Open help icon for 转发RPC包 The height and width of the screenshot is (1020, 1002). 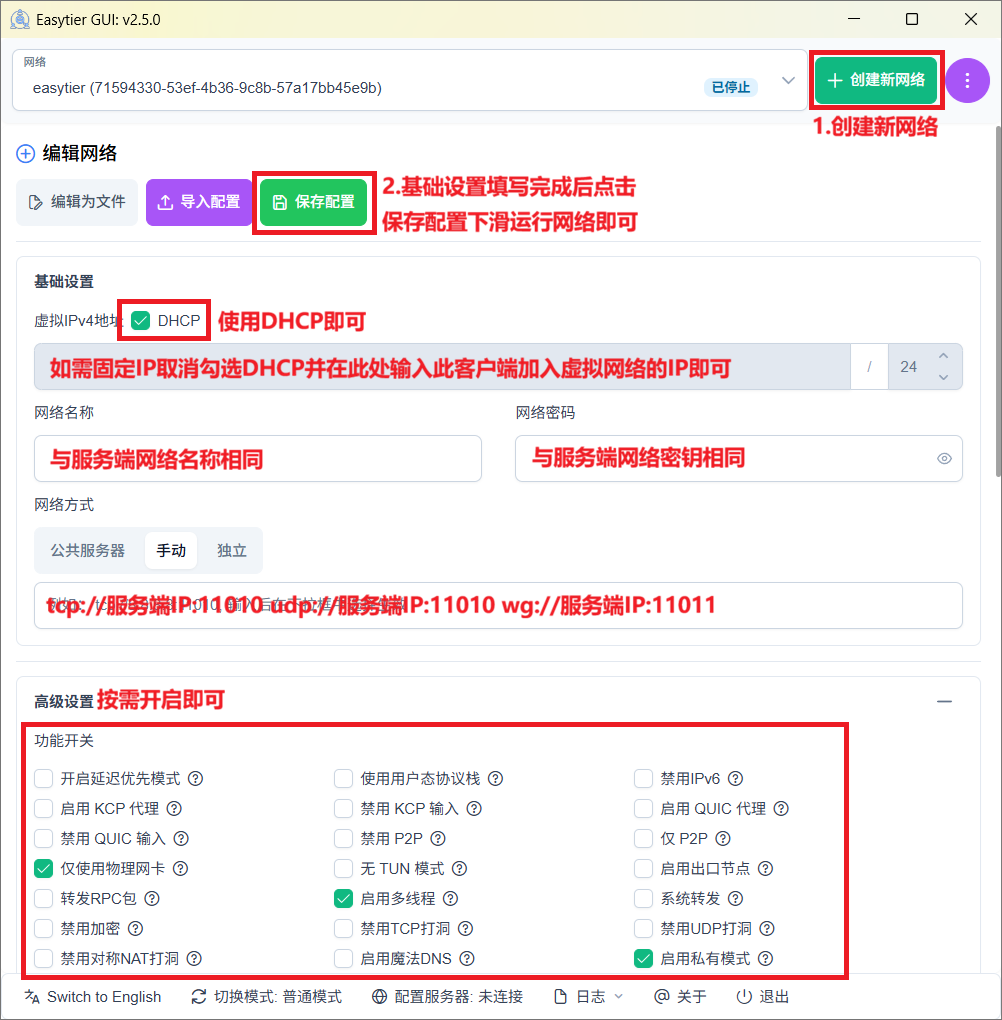coord(152,898)
